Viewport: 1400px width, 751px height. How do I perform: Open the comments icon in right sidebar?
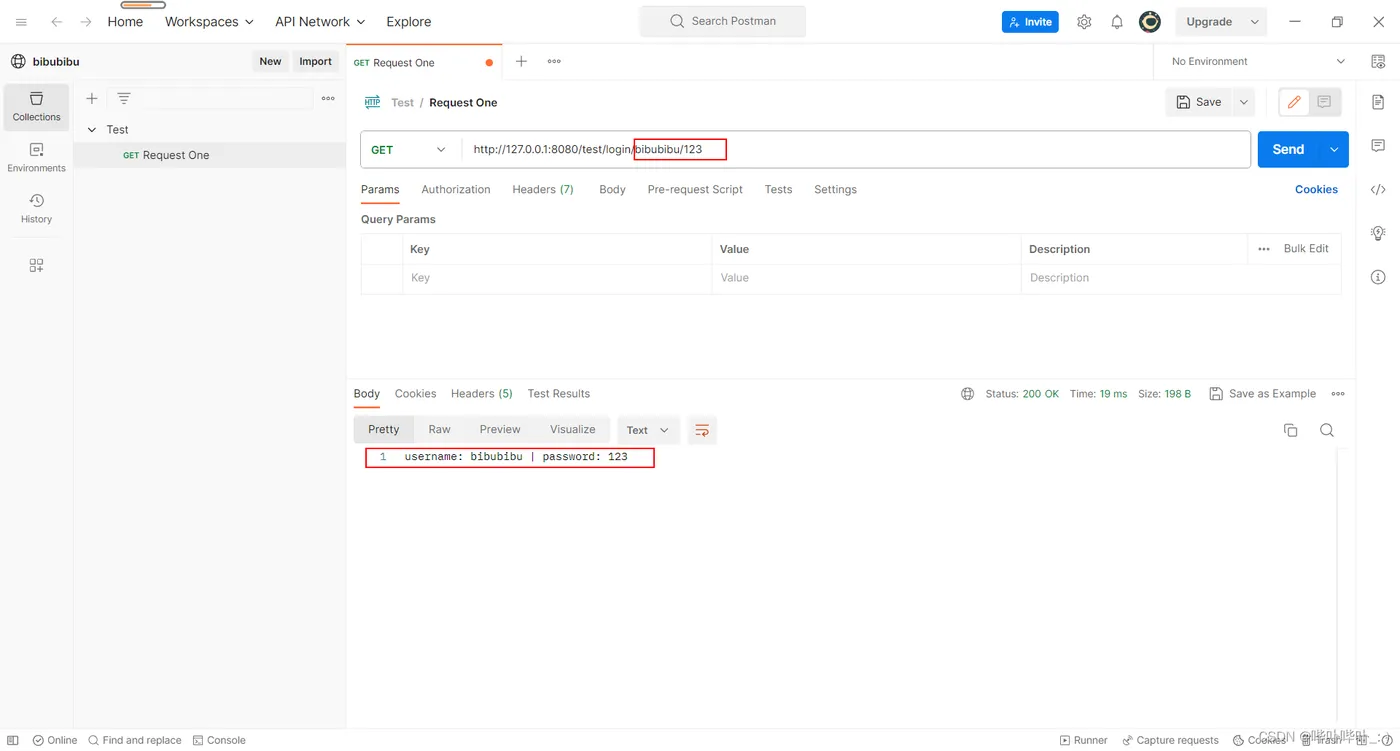coord(1378,146)
